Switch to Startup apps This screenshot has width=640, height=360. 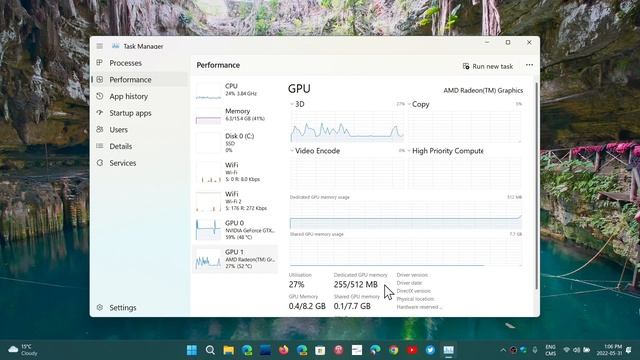(139, 113)
